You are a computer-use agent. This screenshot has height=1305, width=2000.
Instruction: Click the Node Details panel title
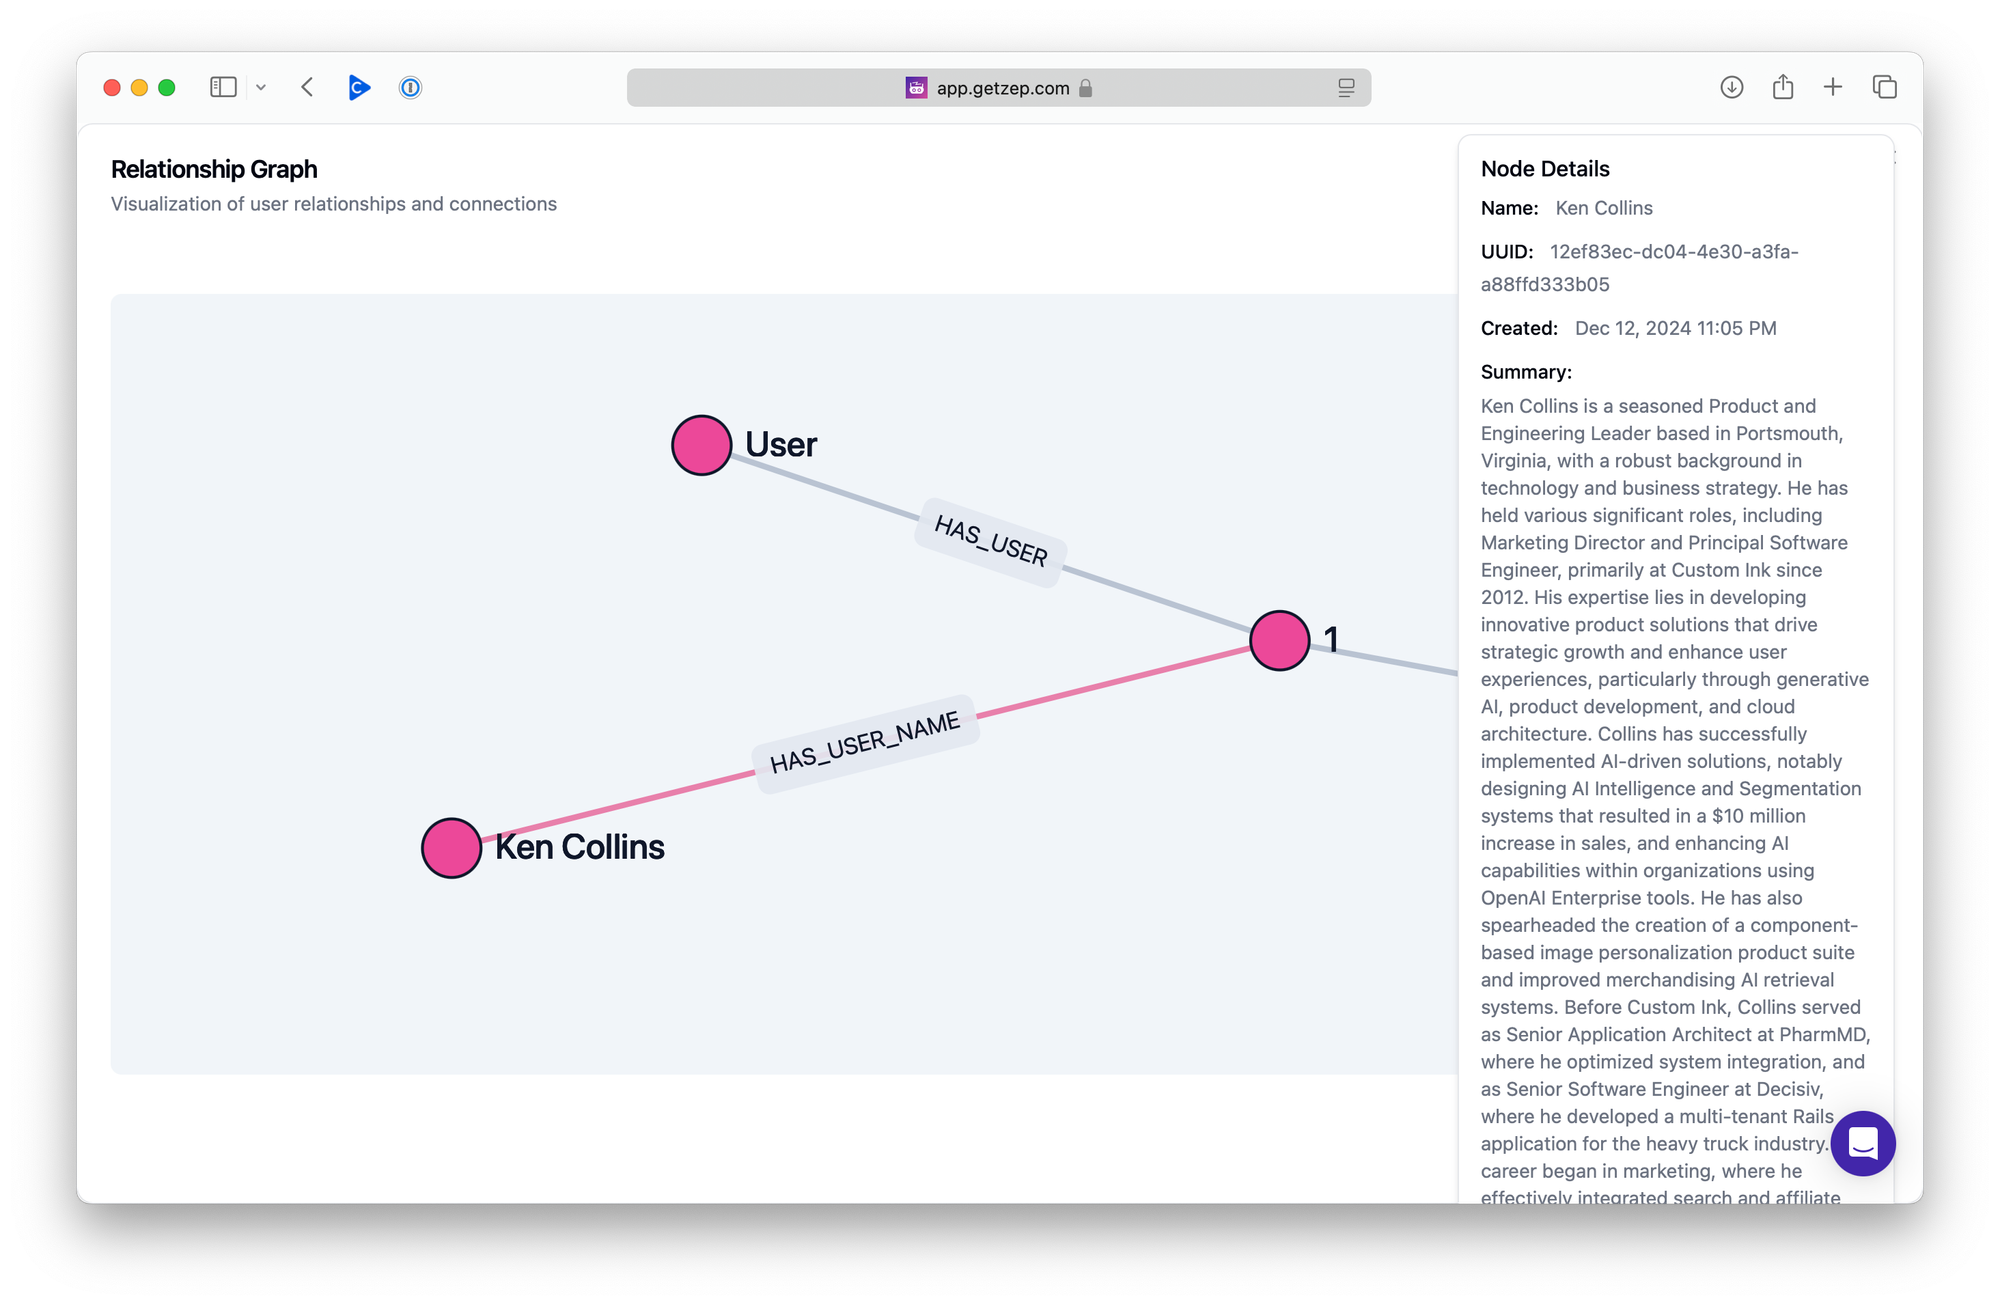click(x=1545, y=169)
